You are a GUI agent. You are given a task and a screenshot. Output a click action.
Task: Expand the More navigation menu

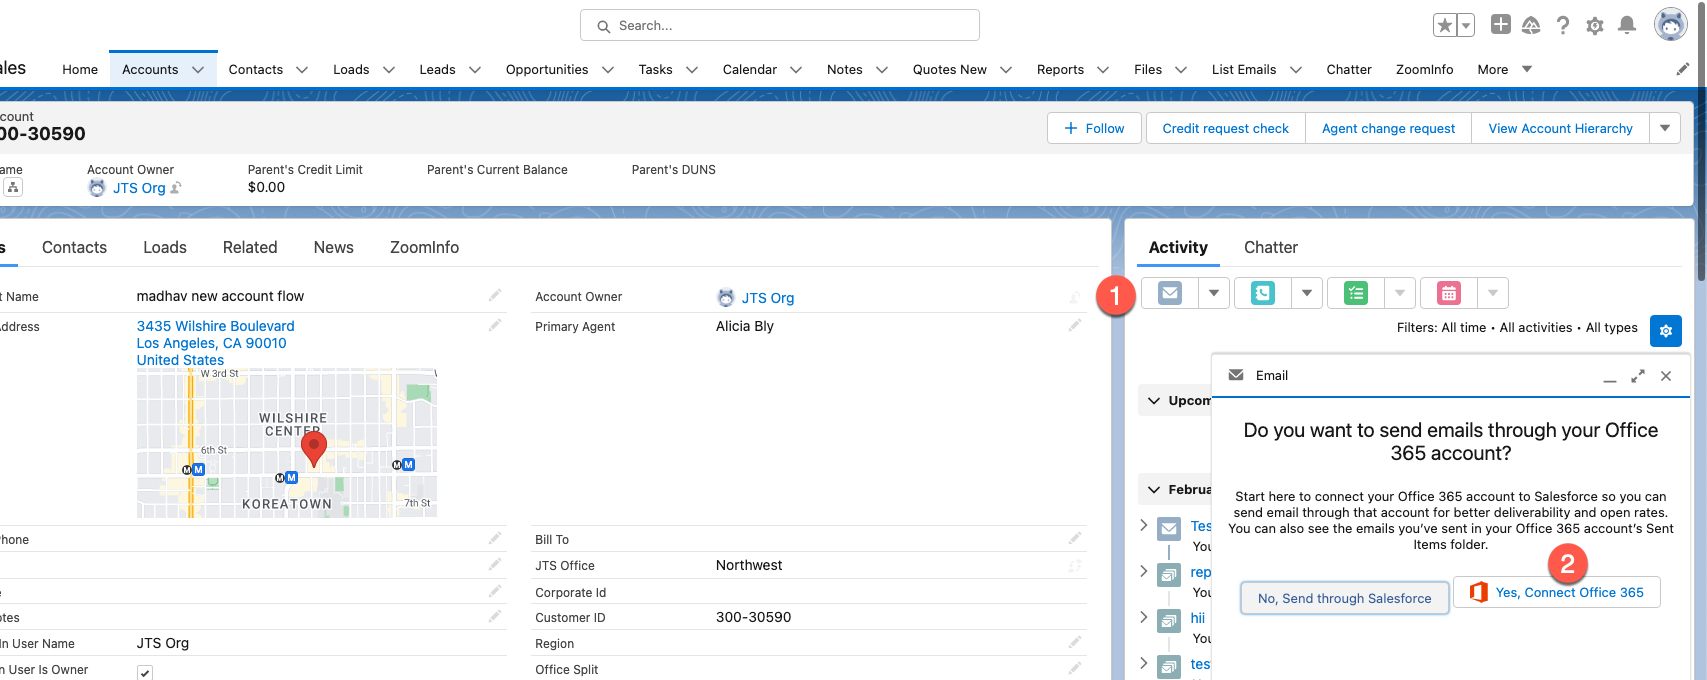(x=1505, y=69)
